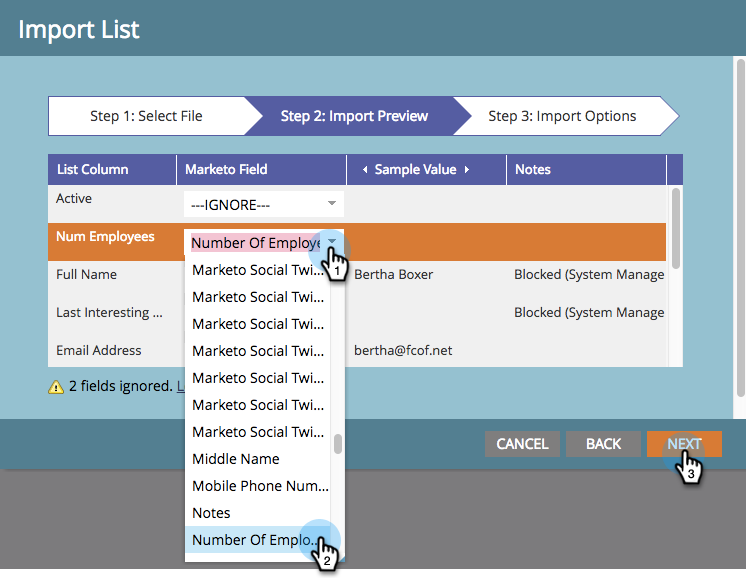
Task: Click the 2 fields ignored message
Action: pos(120,386)
